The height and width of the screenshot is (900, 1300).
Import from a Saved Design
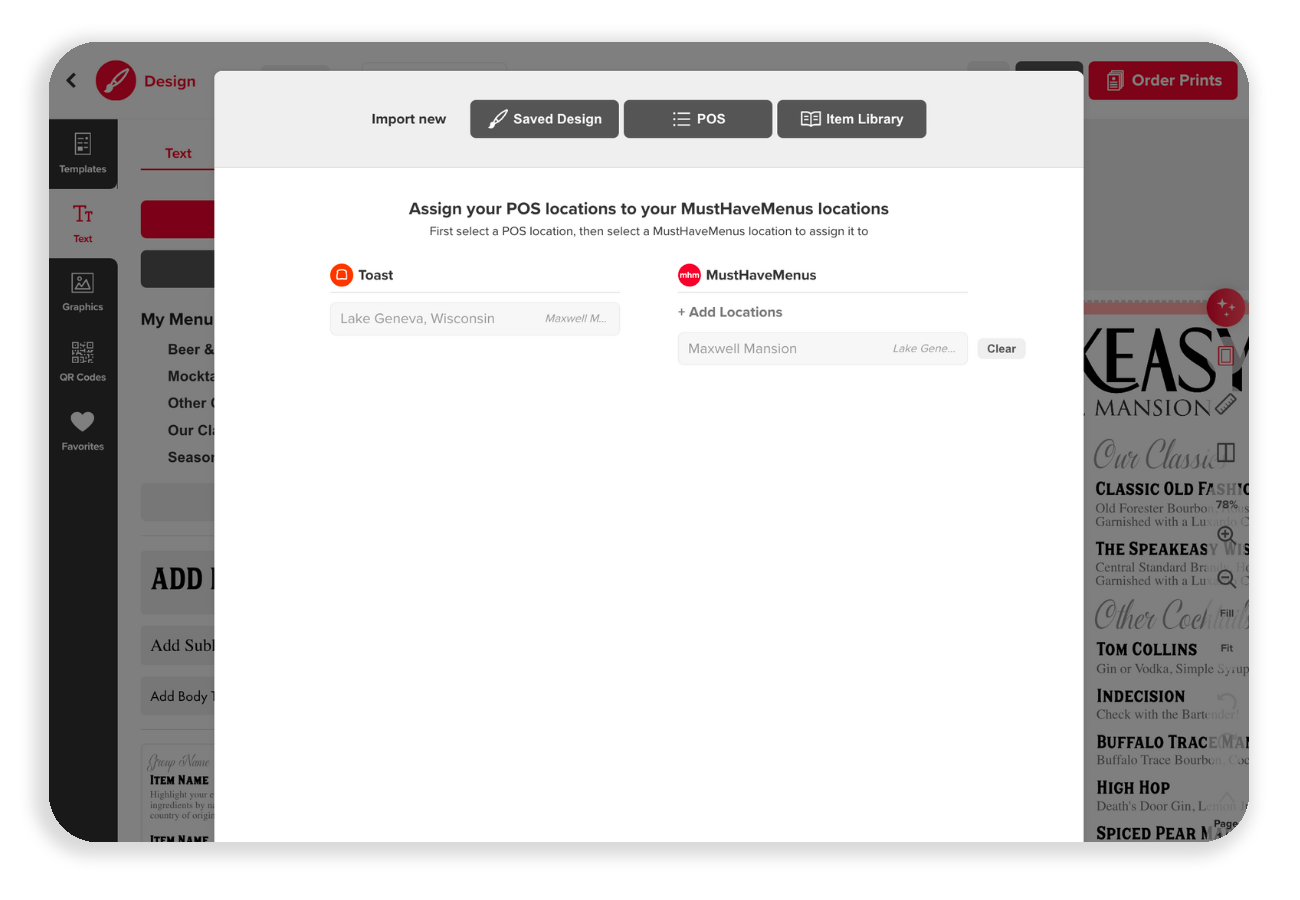544,119
